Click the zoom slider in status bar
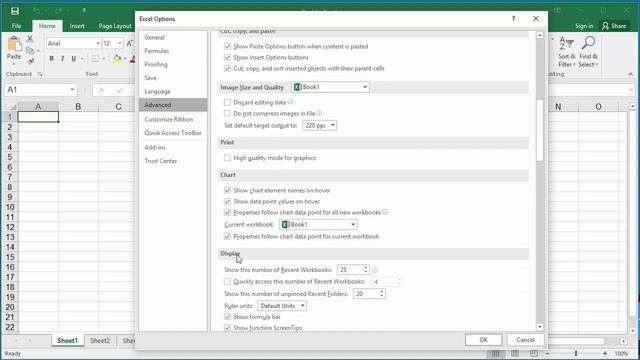 click(x=576, y=353)
